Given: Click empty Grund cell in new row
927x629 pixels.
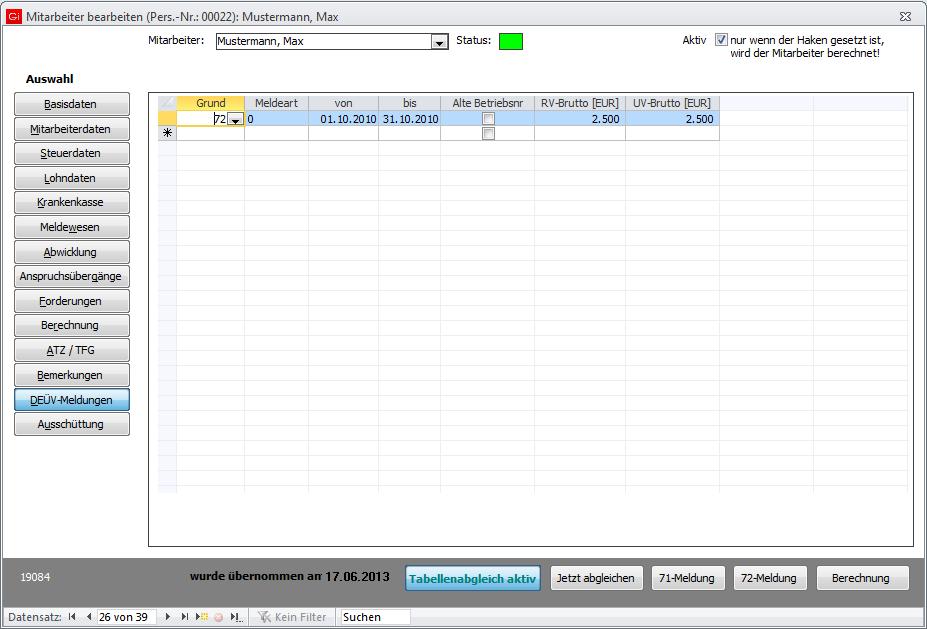Looking at the screenshot, I should tap(210, 134).
